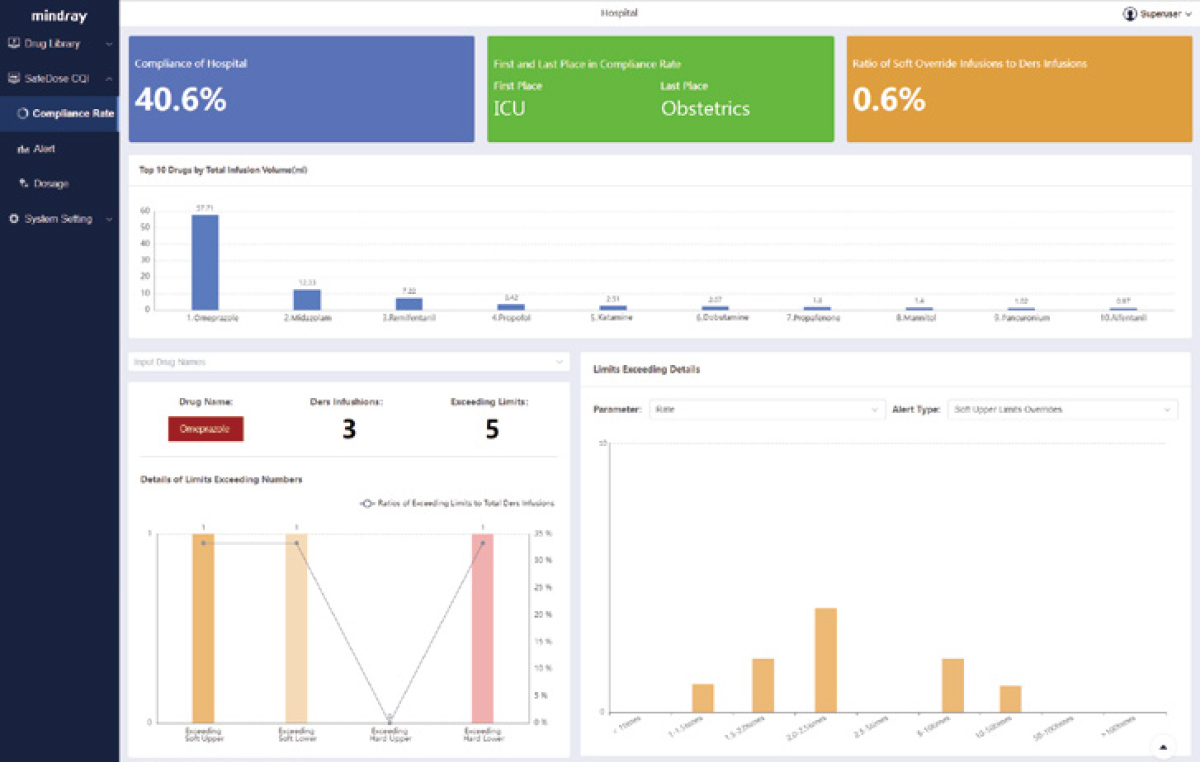The image size is (1200, 762).
Task: Go to the Dosage menu item
Action: point(51,184)
